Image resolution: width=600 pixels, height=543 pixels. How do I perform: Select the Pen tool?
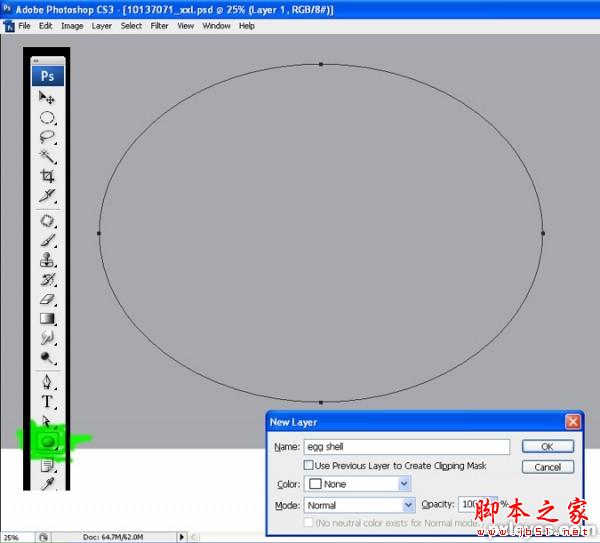click(47, 382)
